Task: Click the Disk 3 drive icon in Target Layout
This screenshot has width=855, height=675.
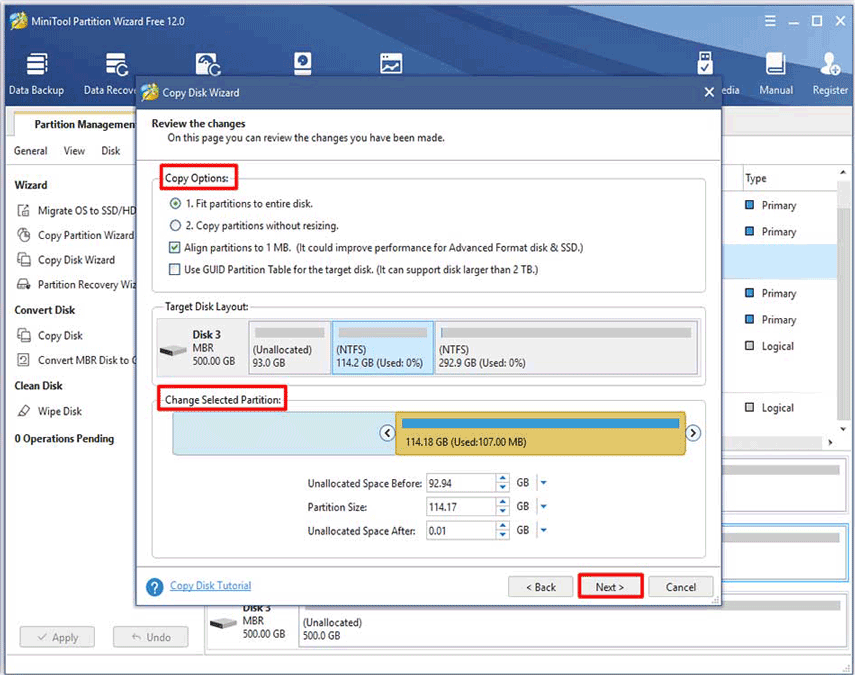Action: [x=173, y=350]
